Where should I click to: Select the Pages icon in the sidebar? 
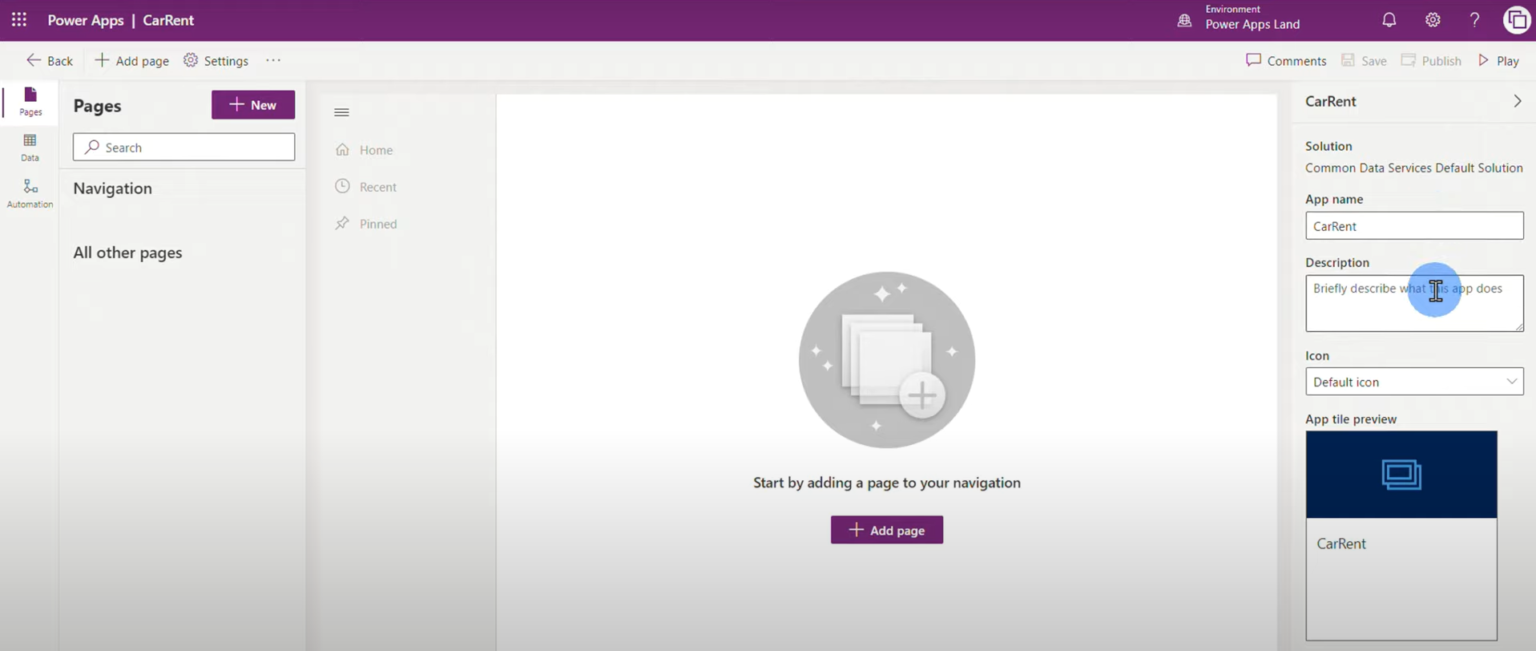click(30, 102)
